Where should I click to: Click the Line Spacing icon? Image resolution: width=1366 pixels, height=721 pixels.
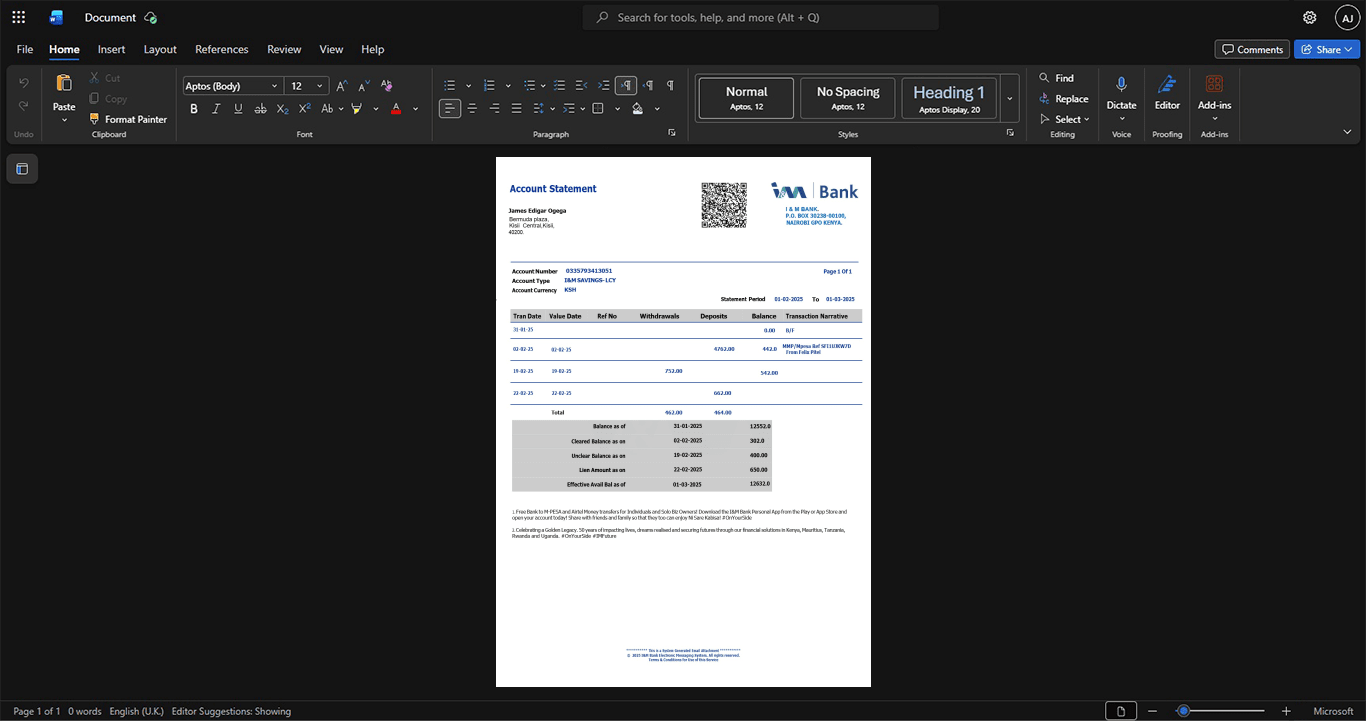pos(538,108)
